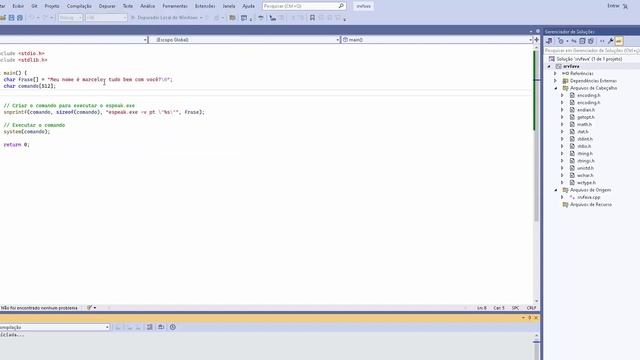Image resolution: width=640 pixels, height=360 pixels.
Task: Expand the Referências node
Action: [x=556, y=73]
